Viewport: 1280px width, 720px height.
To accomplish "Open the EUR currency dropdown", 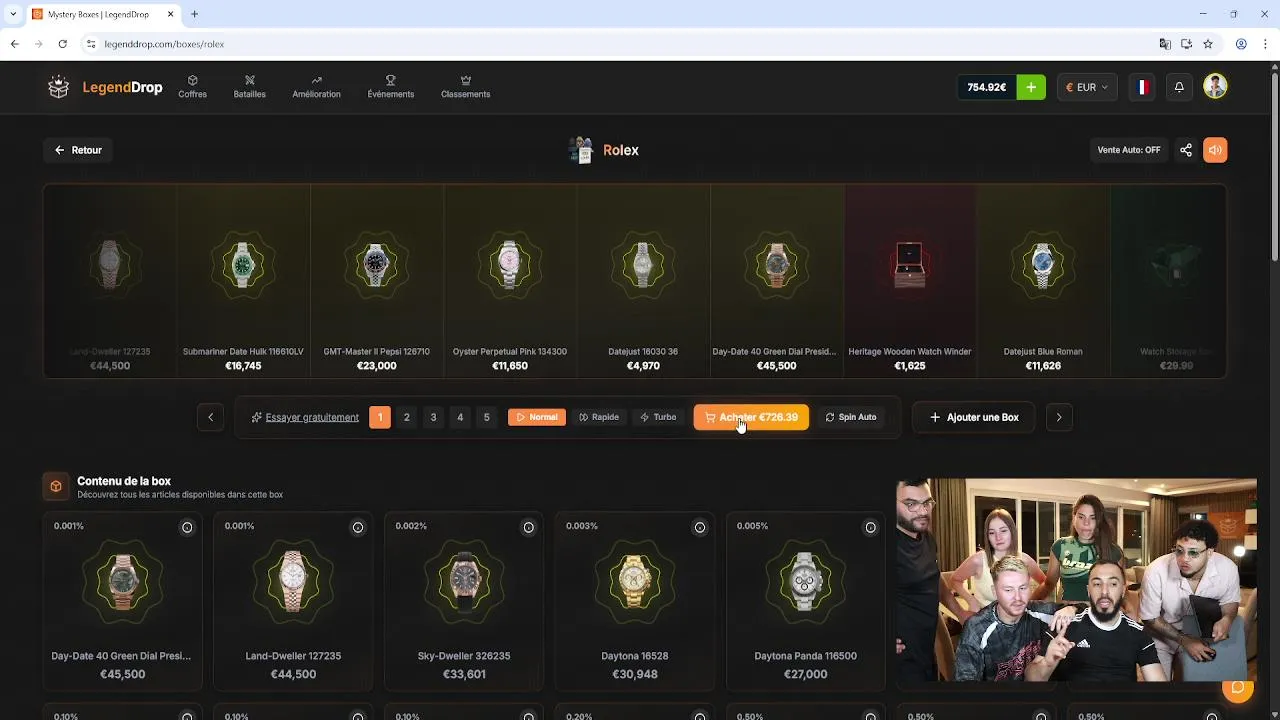I will point(1087,87).
